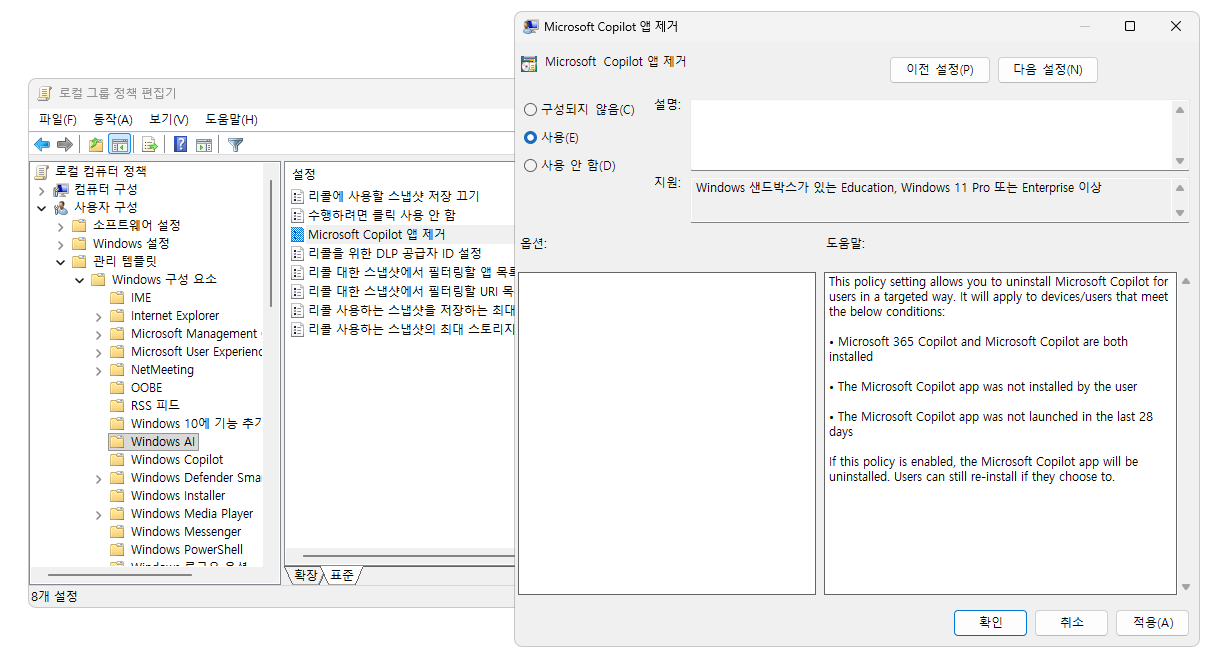
Task: Collapse the 사용자 구성 node
Action: click(x=42, y=208)
